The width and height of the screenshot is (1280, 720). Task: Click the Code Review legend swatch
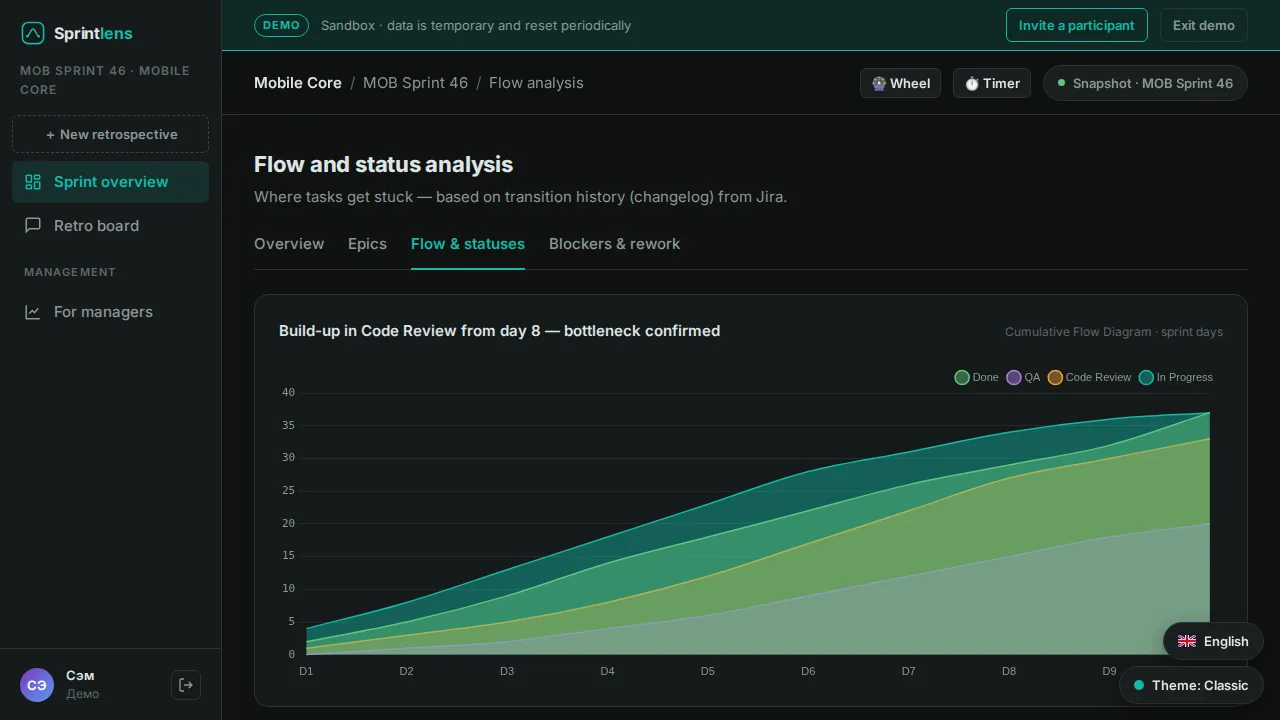point(1055,377)
